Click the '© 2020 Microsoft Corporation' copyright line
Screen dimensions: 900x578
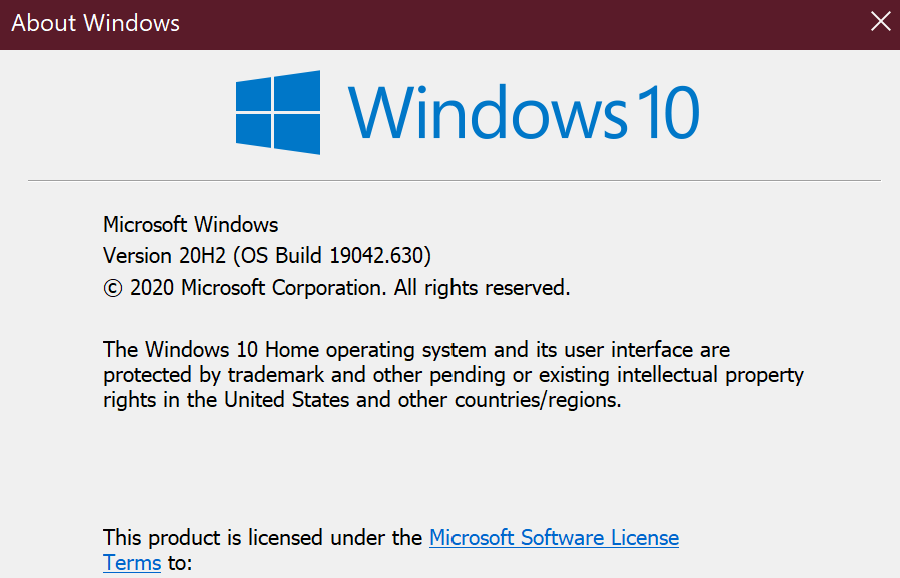[x=337, y=288]
